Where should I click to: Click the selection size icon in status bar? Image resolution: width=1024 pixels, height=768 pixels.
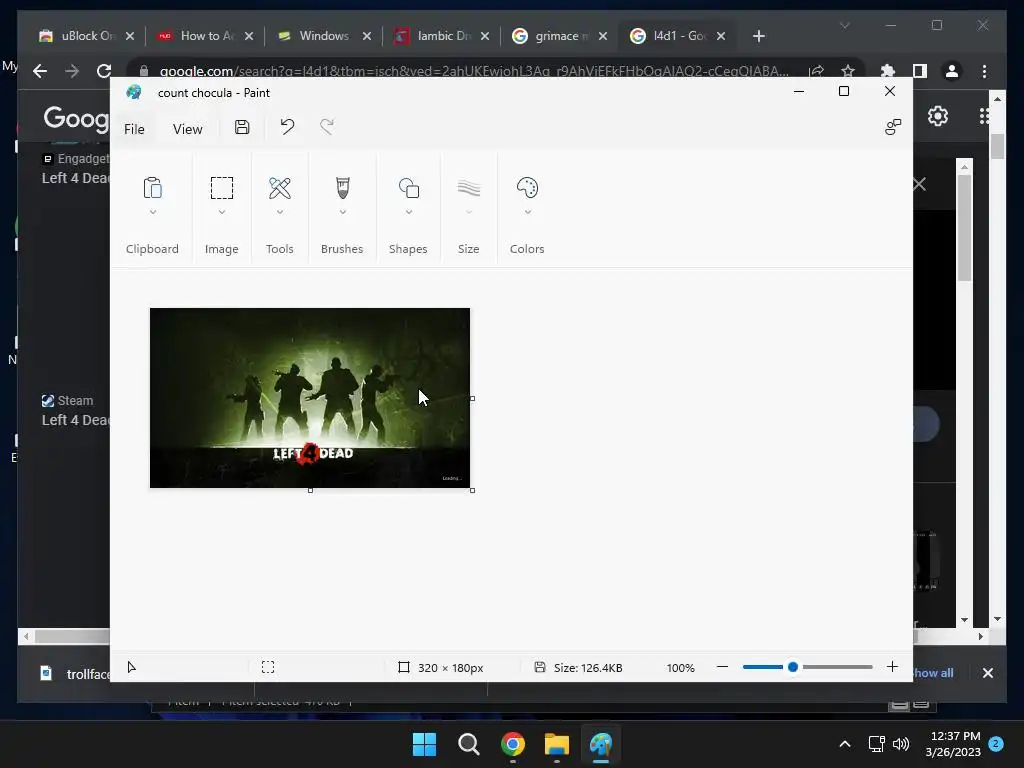(x=268, y=667)
